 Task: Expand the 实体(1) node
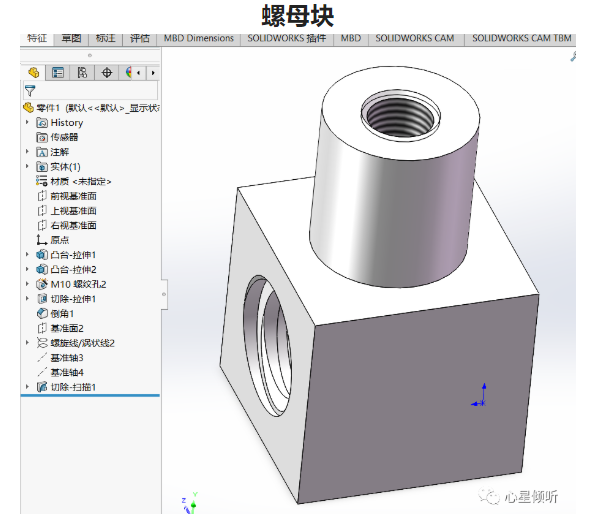pos(27,166)
